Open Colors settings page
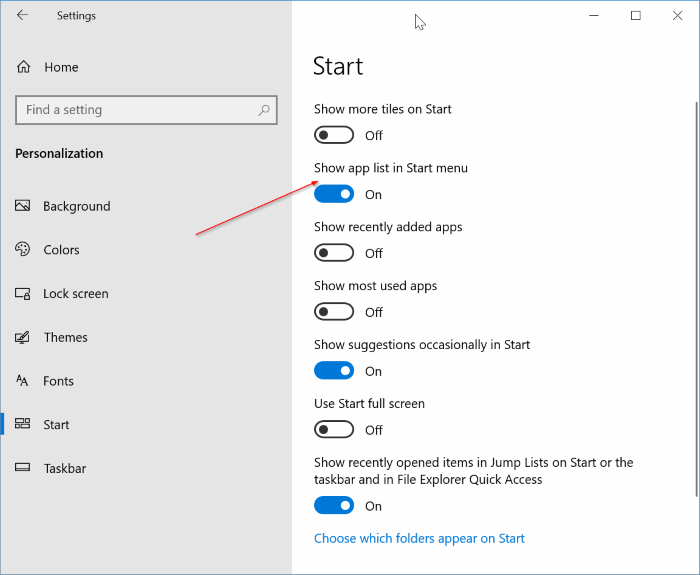Screen dimensions: 700x575 point(61,250)
